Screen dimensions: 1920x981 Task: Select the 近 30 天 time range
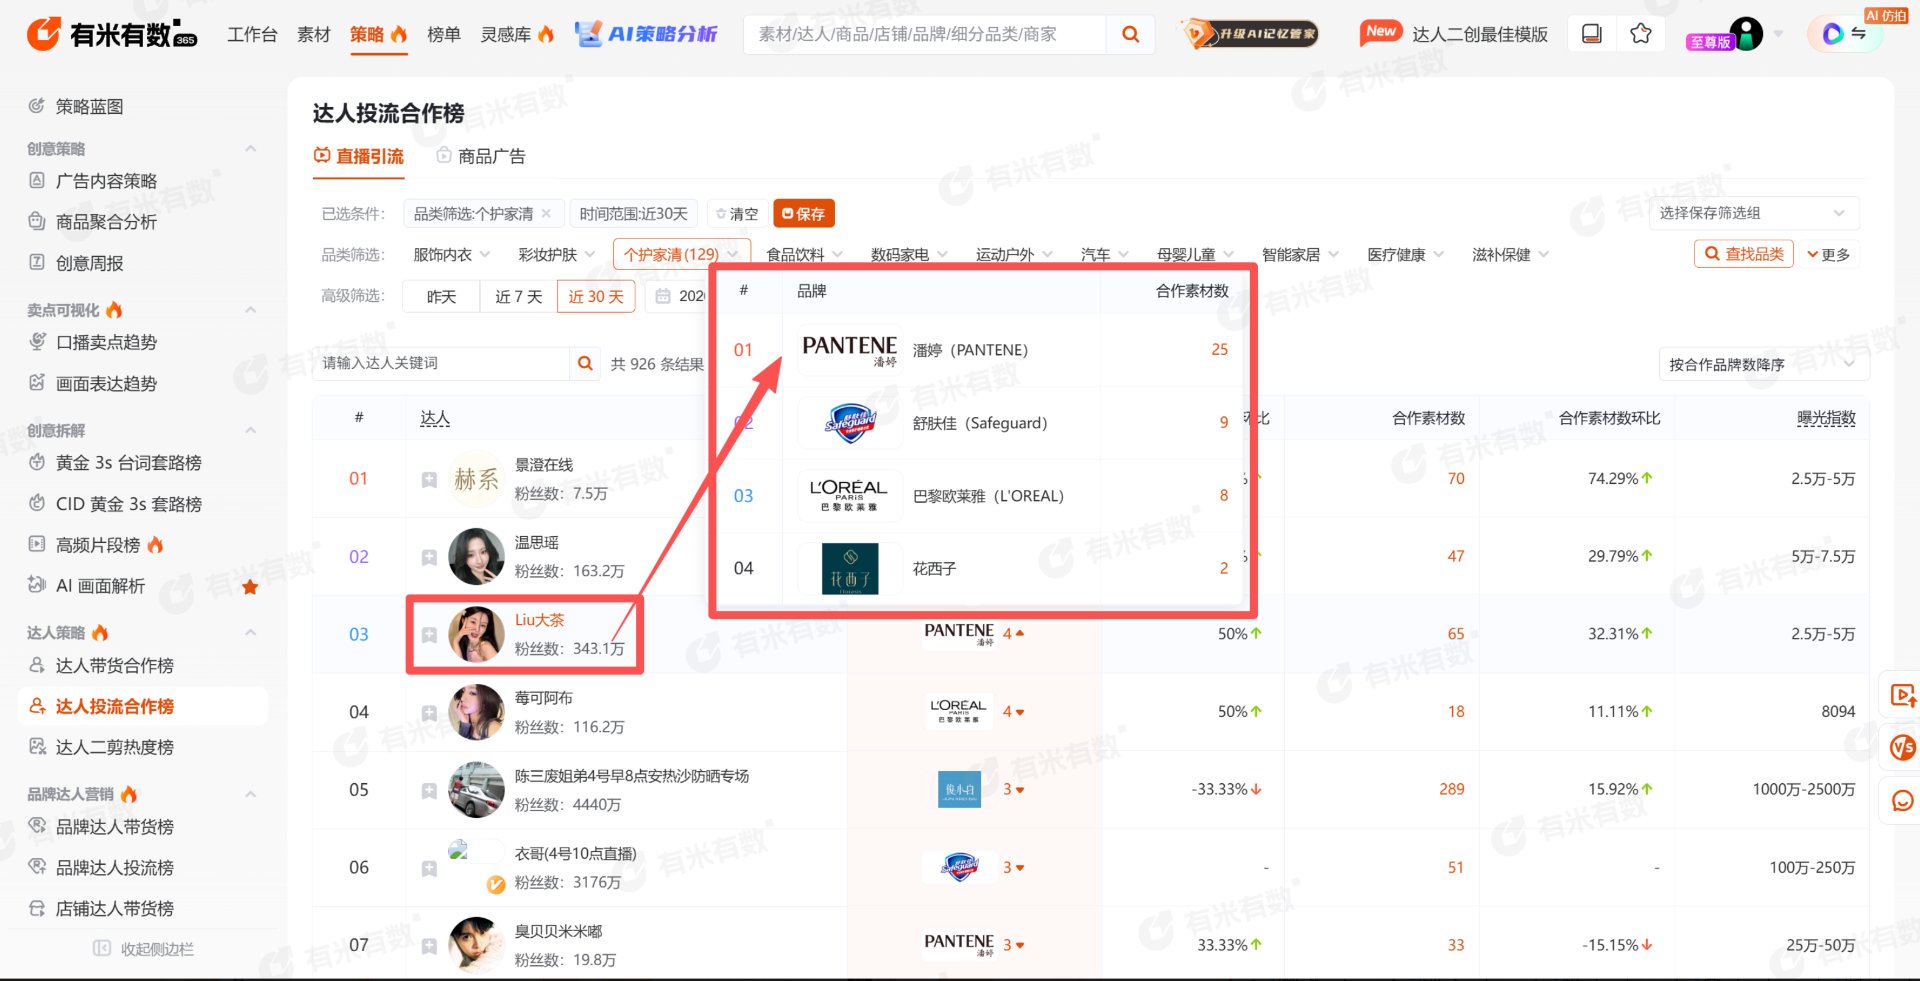(x=596, y=296)
